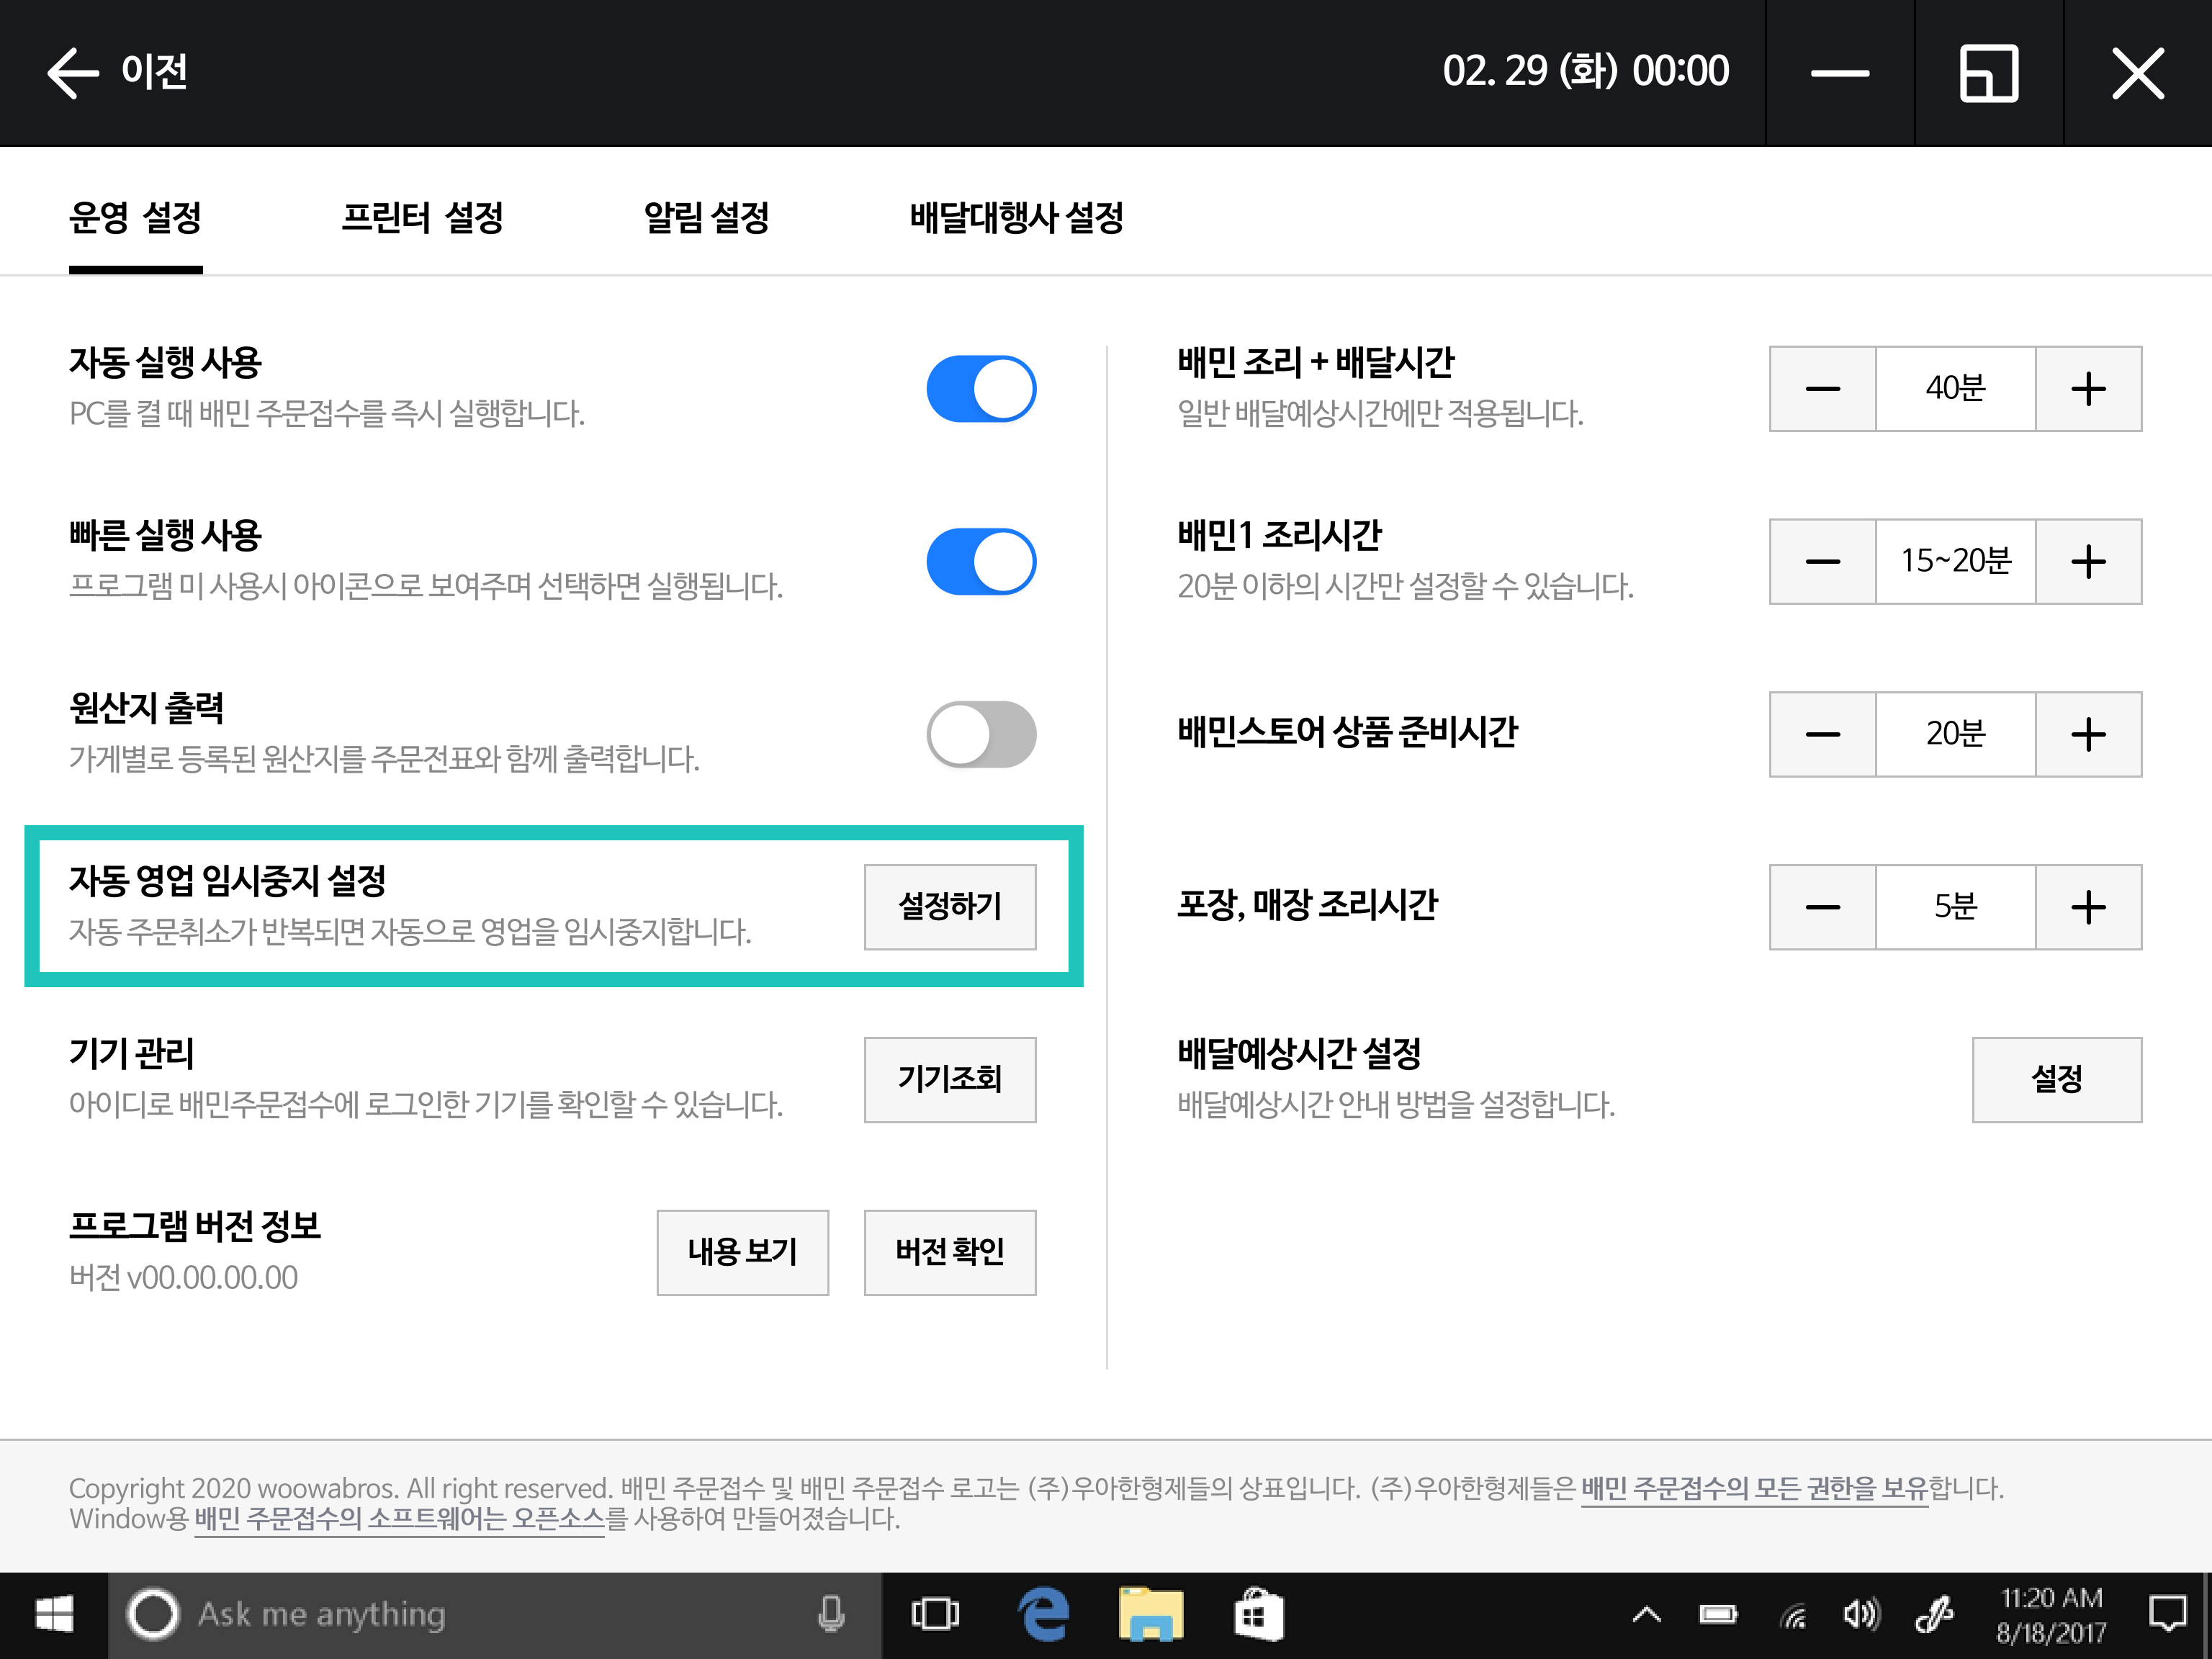Increase 포장, 매장 조리시간 with plus

click(x=2089, y=907)
